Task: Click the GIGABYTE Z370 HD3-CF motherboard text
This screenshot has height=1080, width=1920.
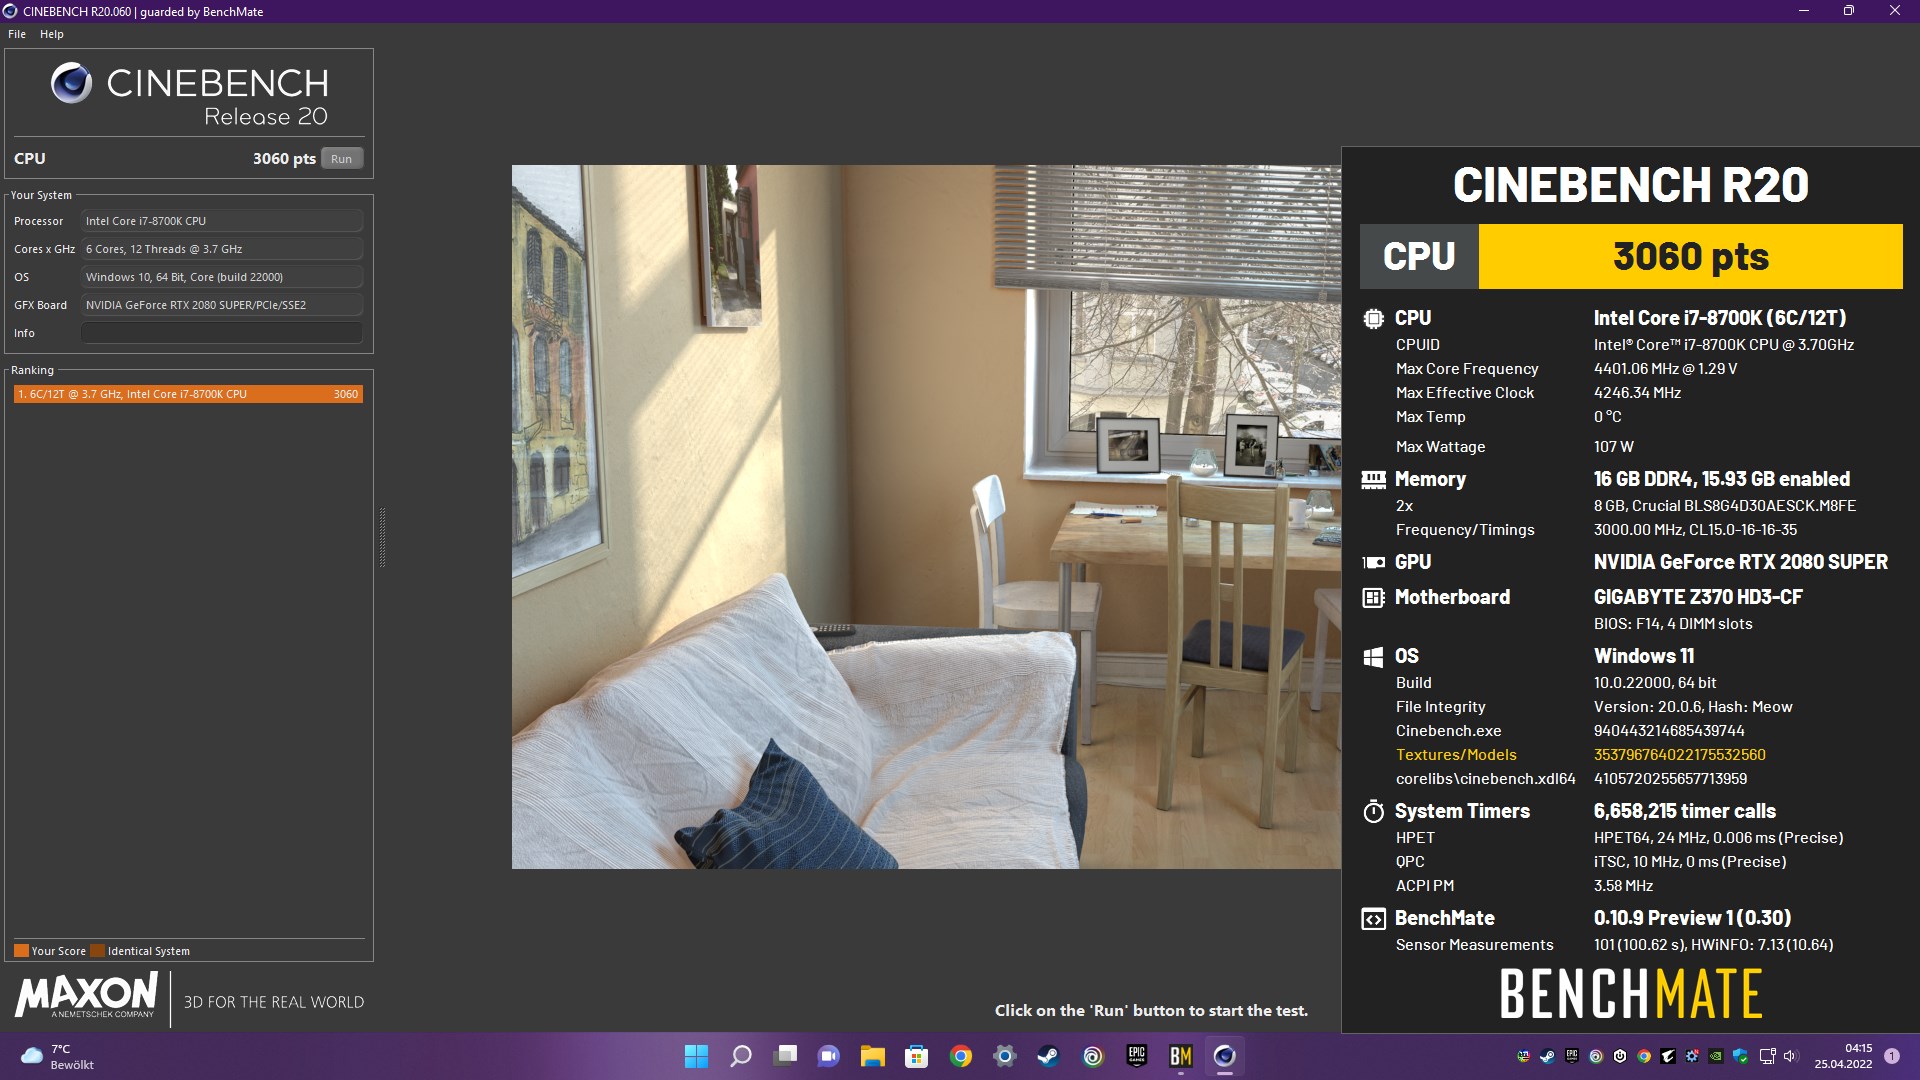Action: pos(1698,597)
